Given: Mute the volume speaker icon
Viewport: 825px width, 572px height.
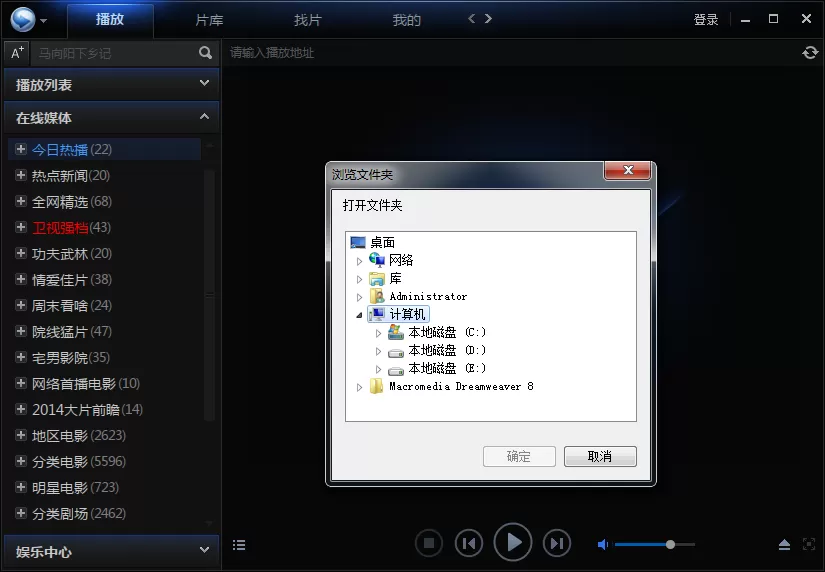Looking at the screenshot, I should click(603, 545).
